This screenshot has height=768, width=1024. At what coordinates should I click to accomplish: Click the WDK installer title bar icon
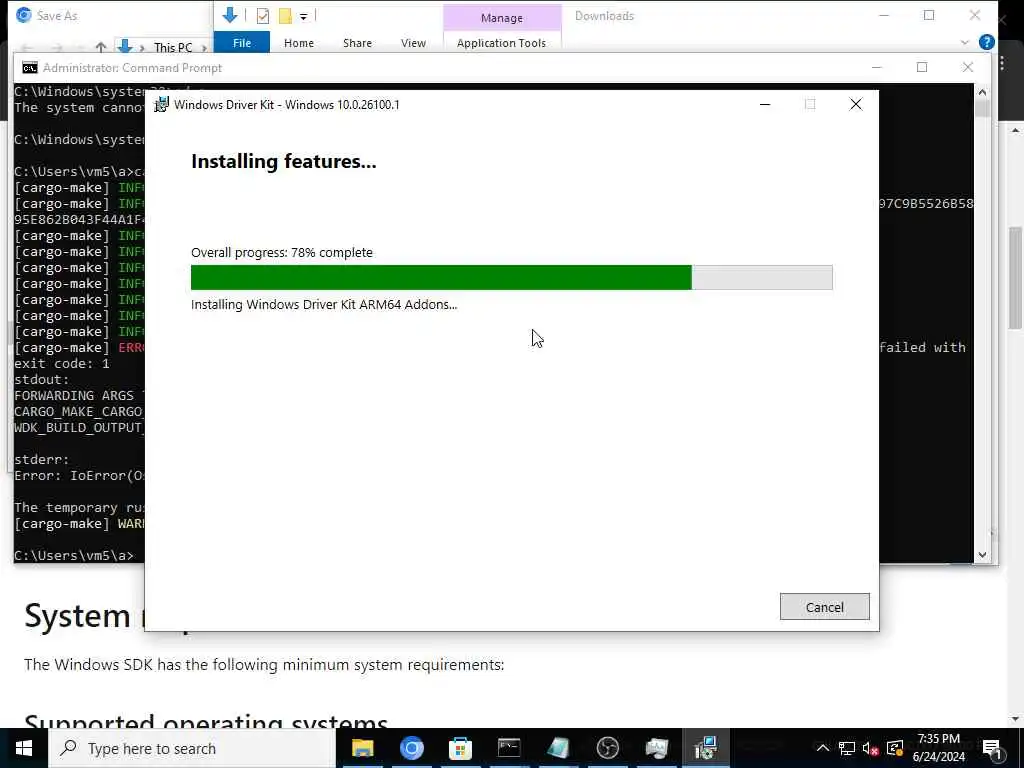pyautogui.click(x=161, y=104)
